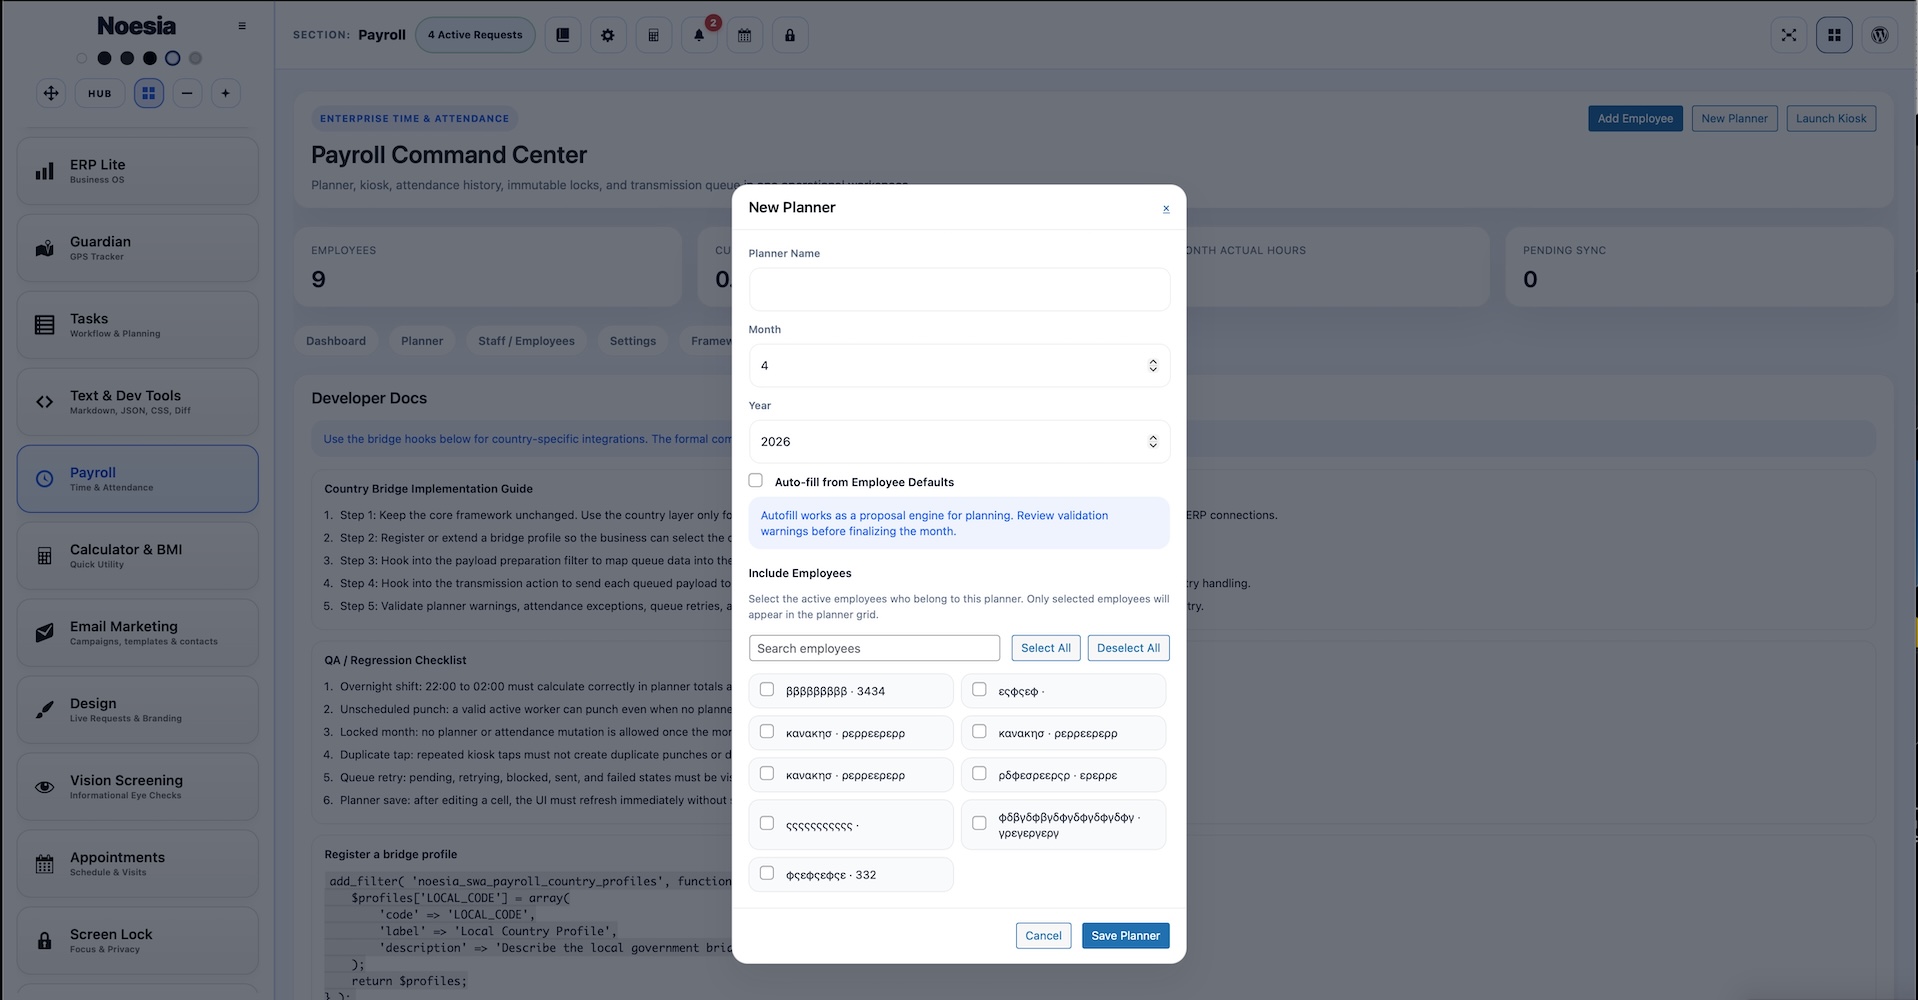Check the employee εςφςεφ checkbox
Image resolution: width=1918 pixels, height=1000 pixels.
pyautogui.click(x=979, y=690)
